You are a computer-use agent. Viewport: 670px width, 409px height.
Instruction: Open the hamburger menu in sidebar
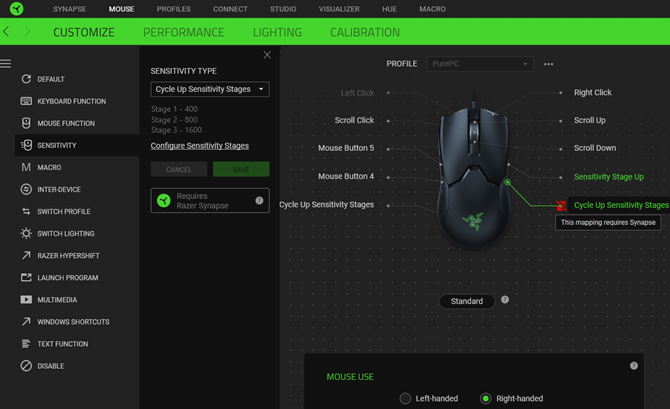(x=6, y=64)
